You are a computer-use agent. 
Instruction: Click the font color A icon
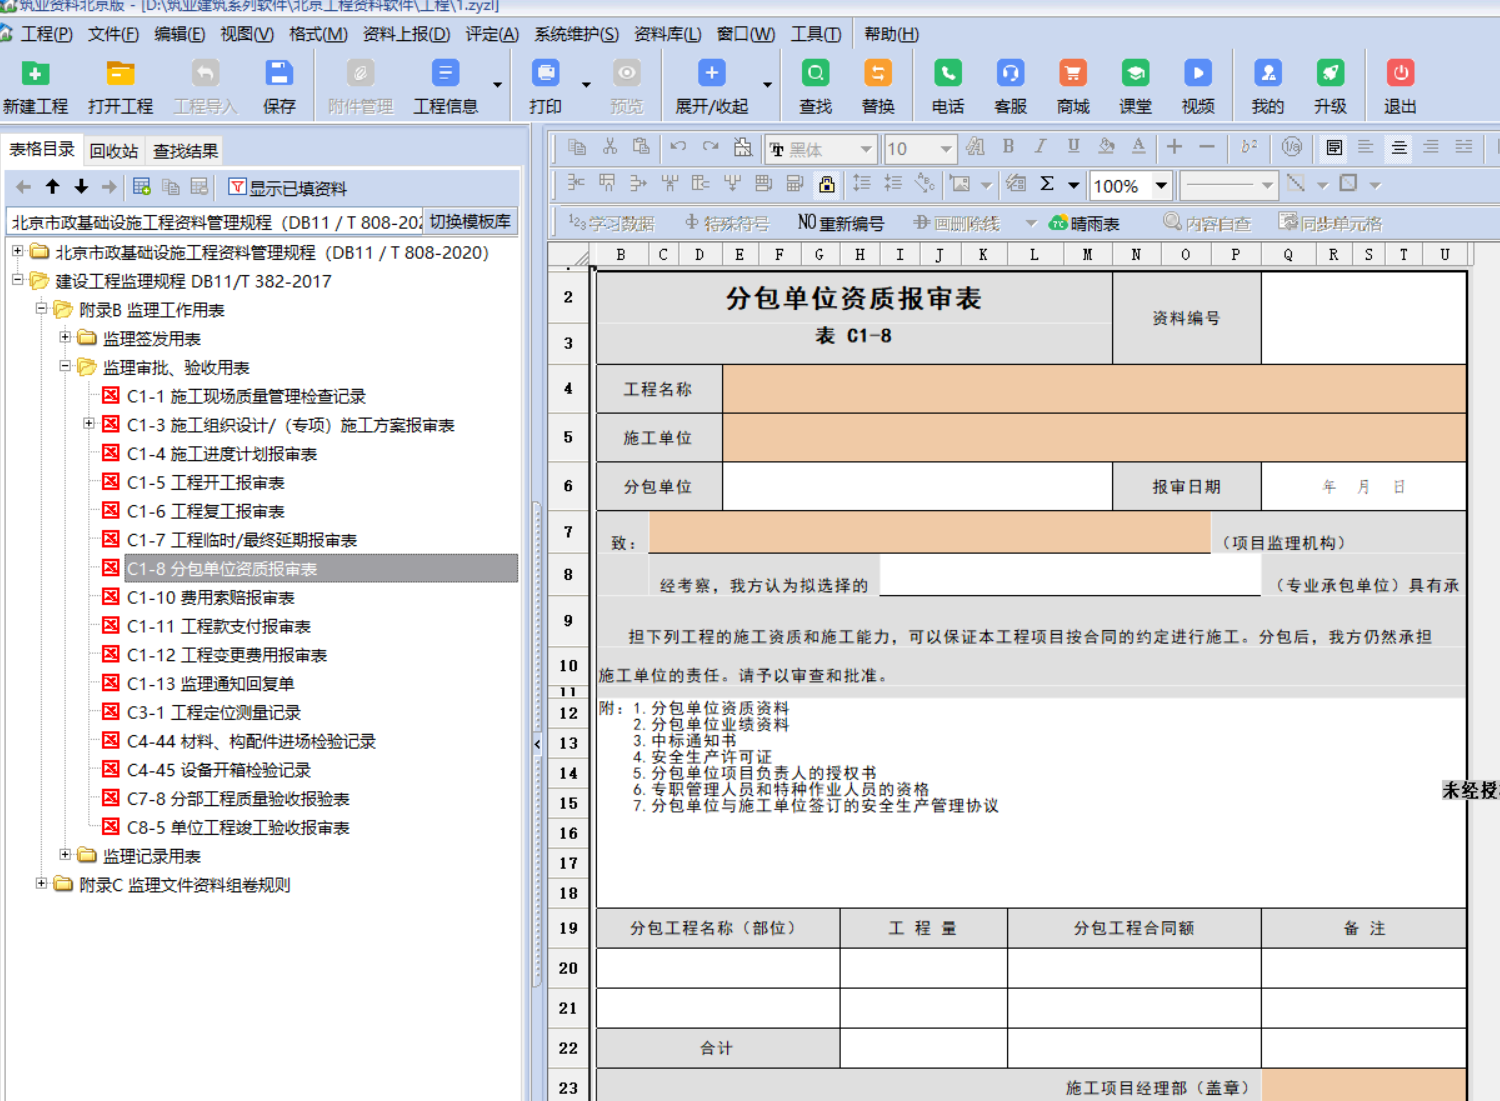coord(1138,147)
